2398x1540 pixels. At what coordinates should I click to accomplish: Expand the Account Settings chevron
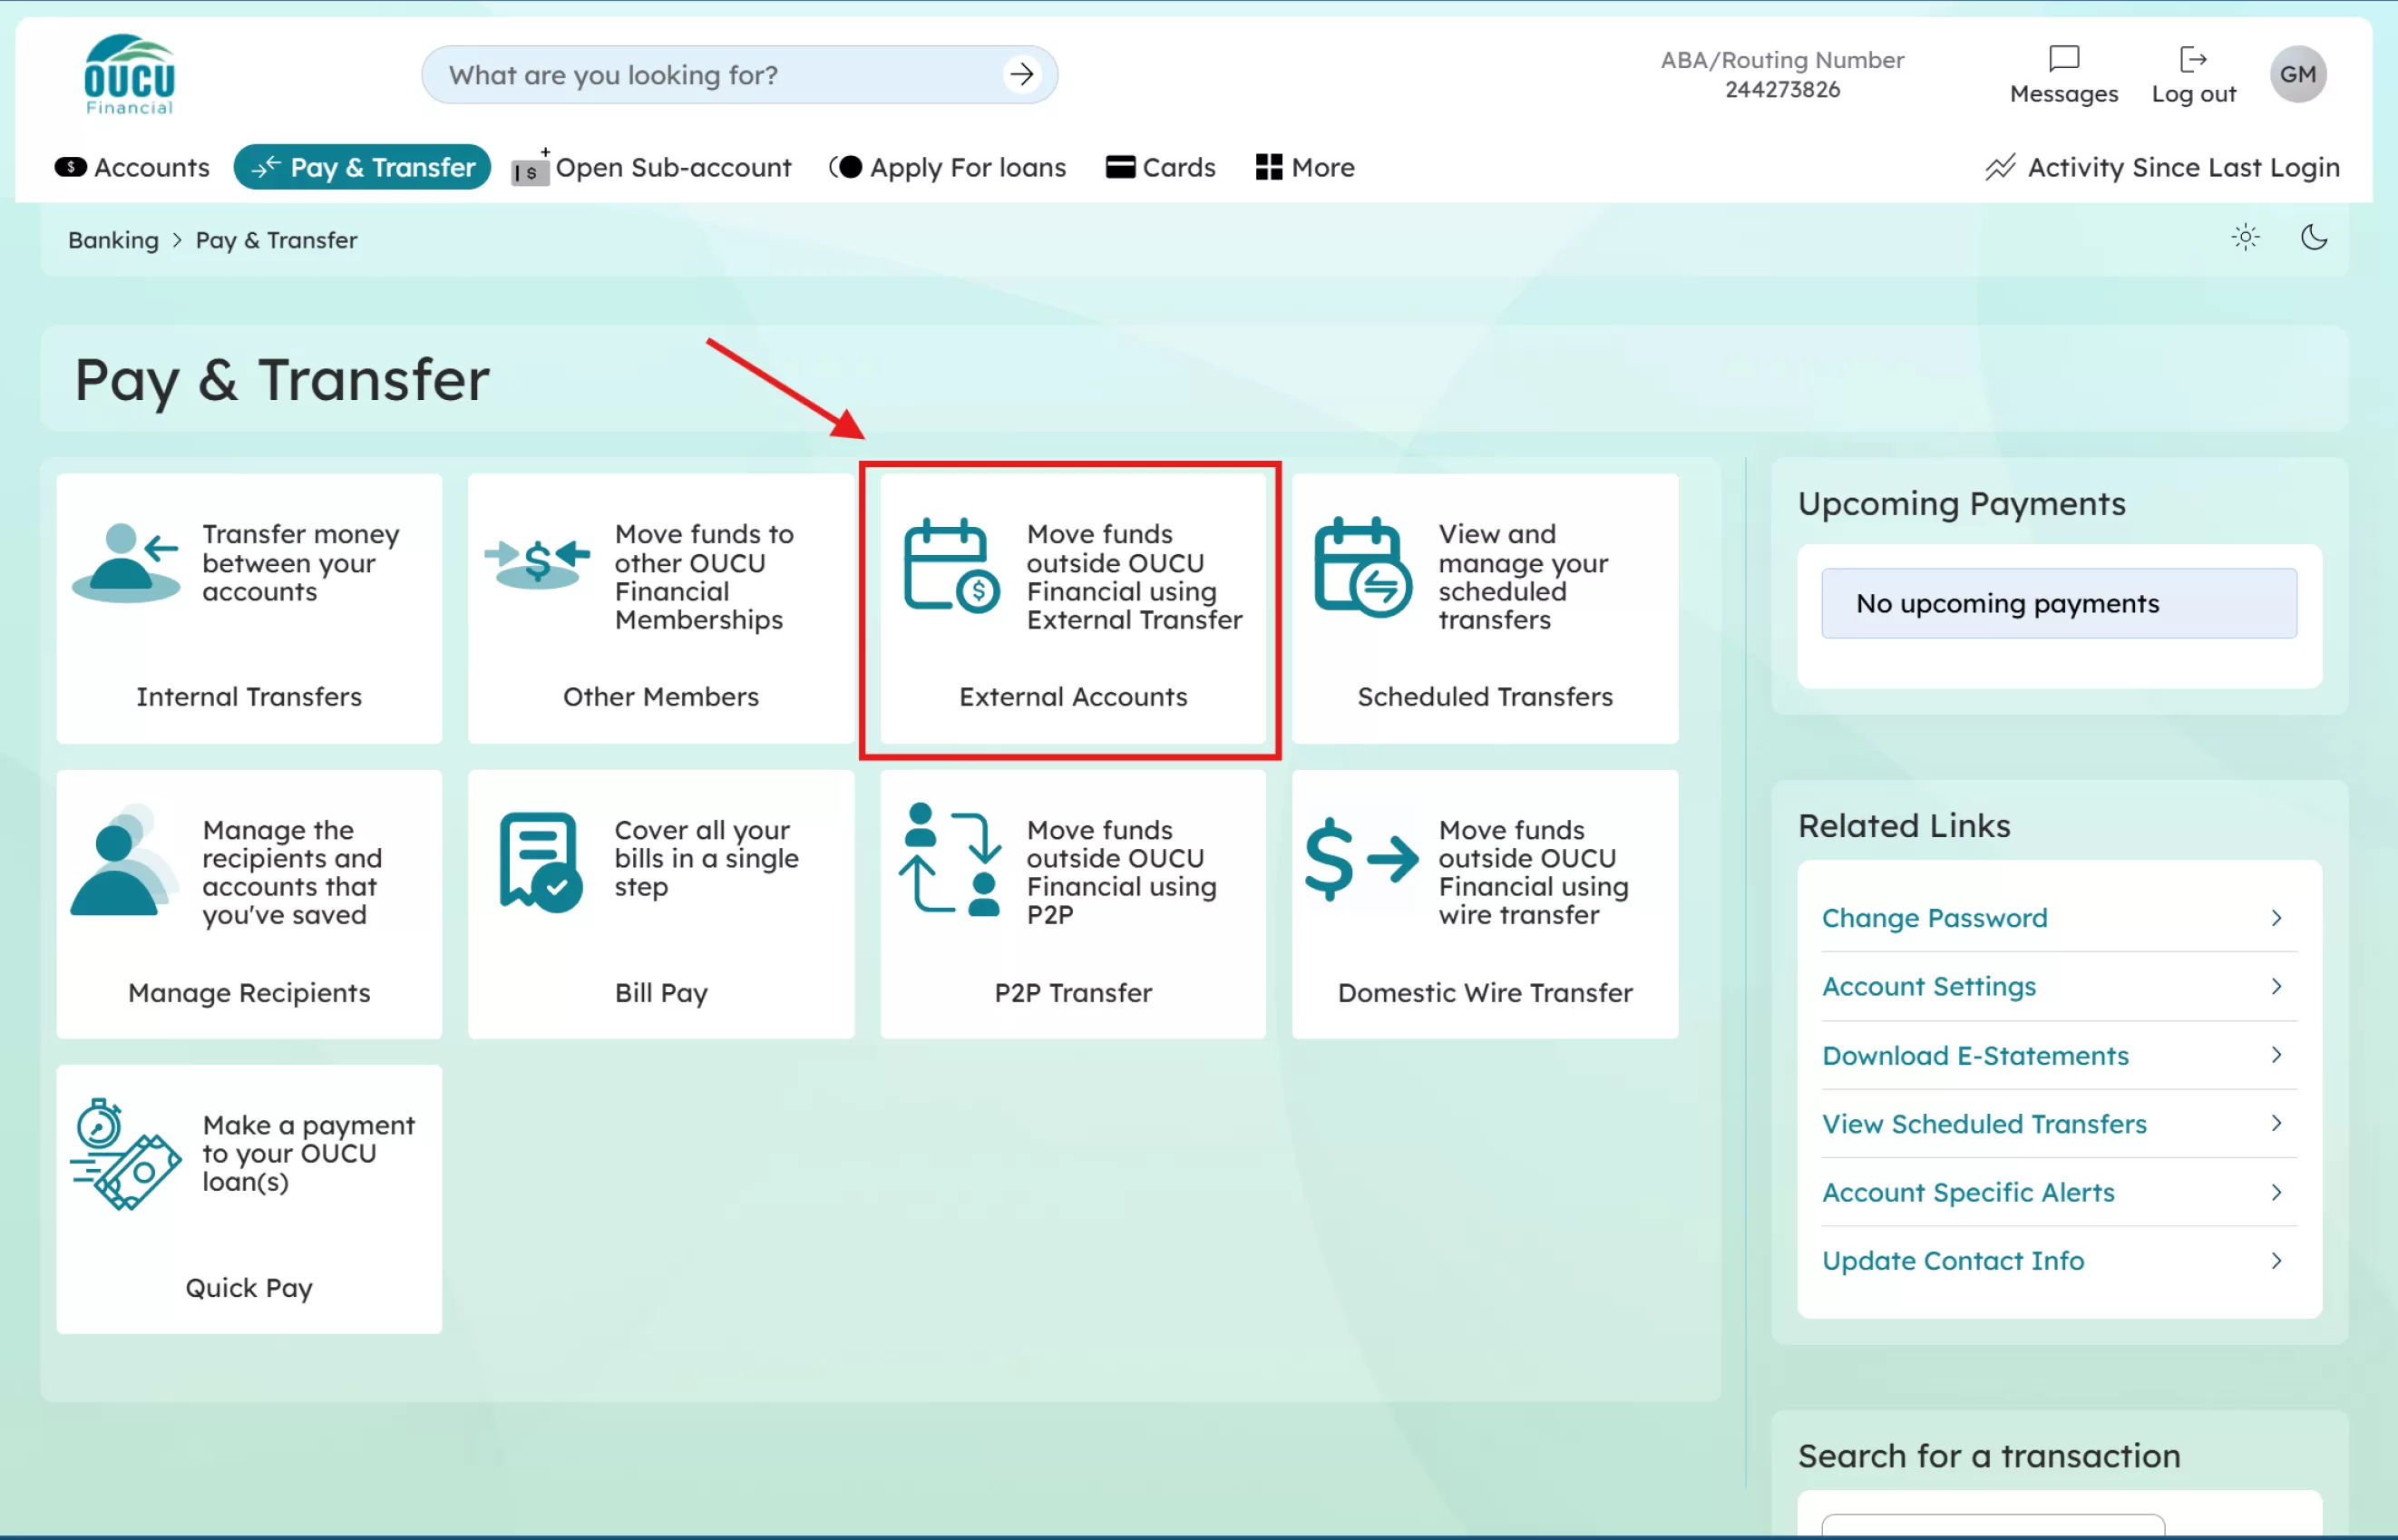pyautogui.click(x=2276, y=986)
